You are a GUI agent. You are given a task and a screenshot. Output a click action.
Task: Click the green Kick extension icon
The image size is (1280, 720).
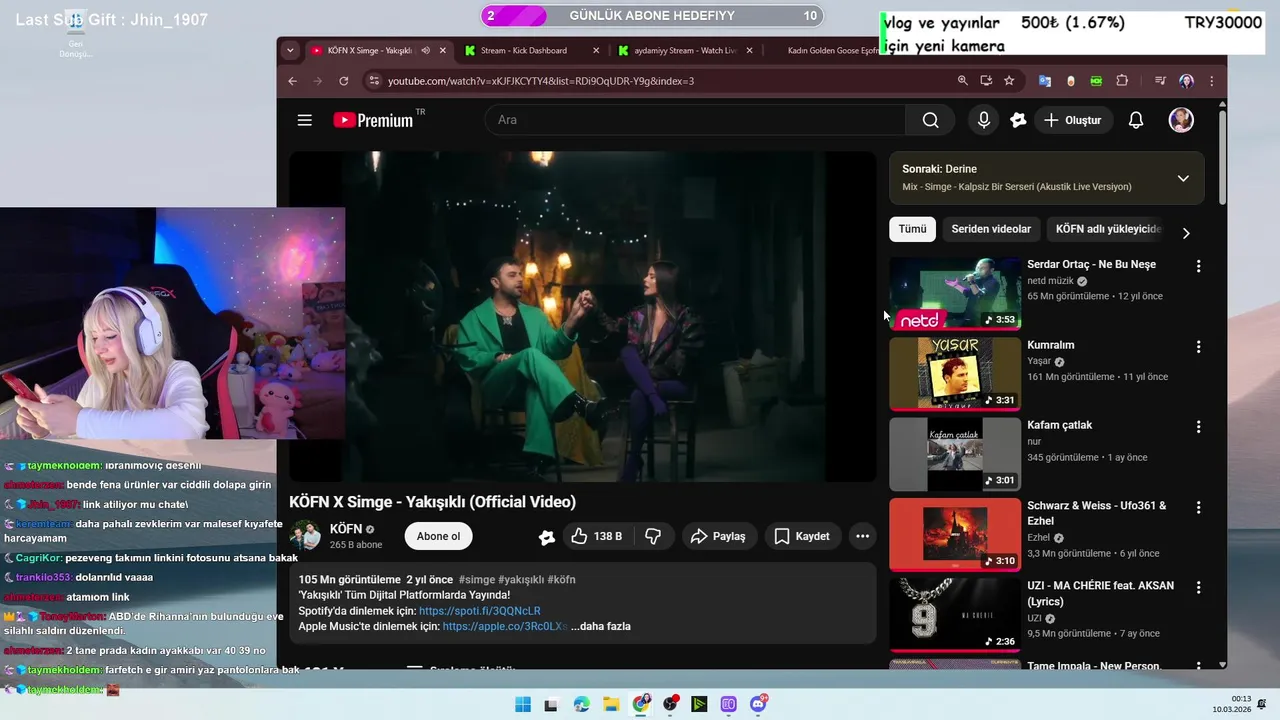pos(1096,81)
